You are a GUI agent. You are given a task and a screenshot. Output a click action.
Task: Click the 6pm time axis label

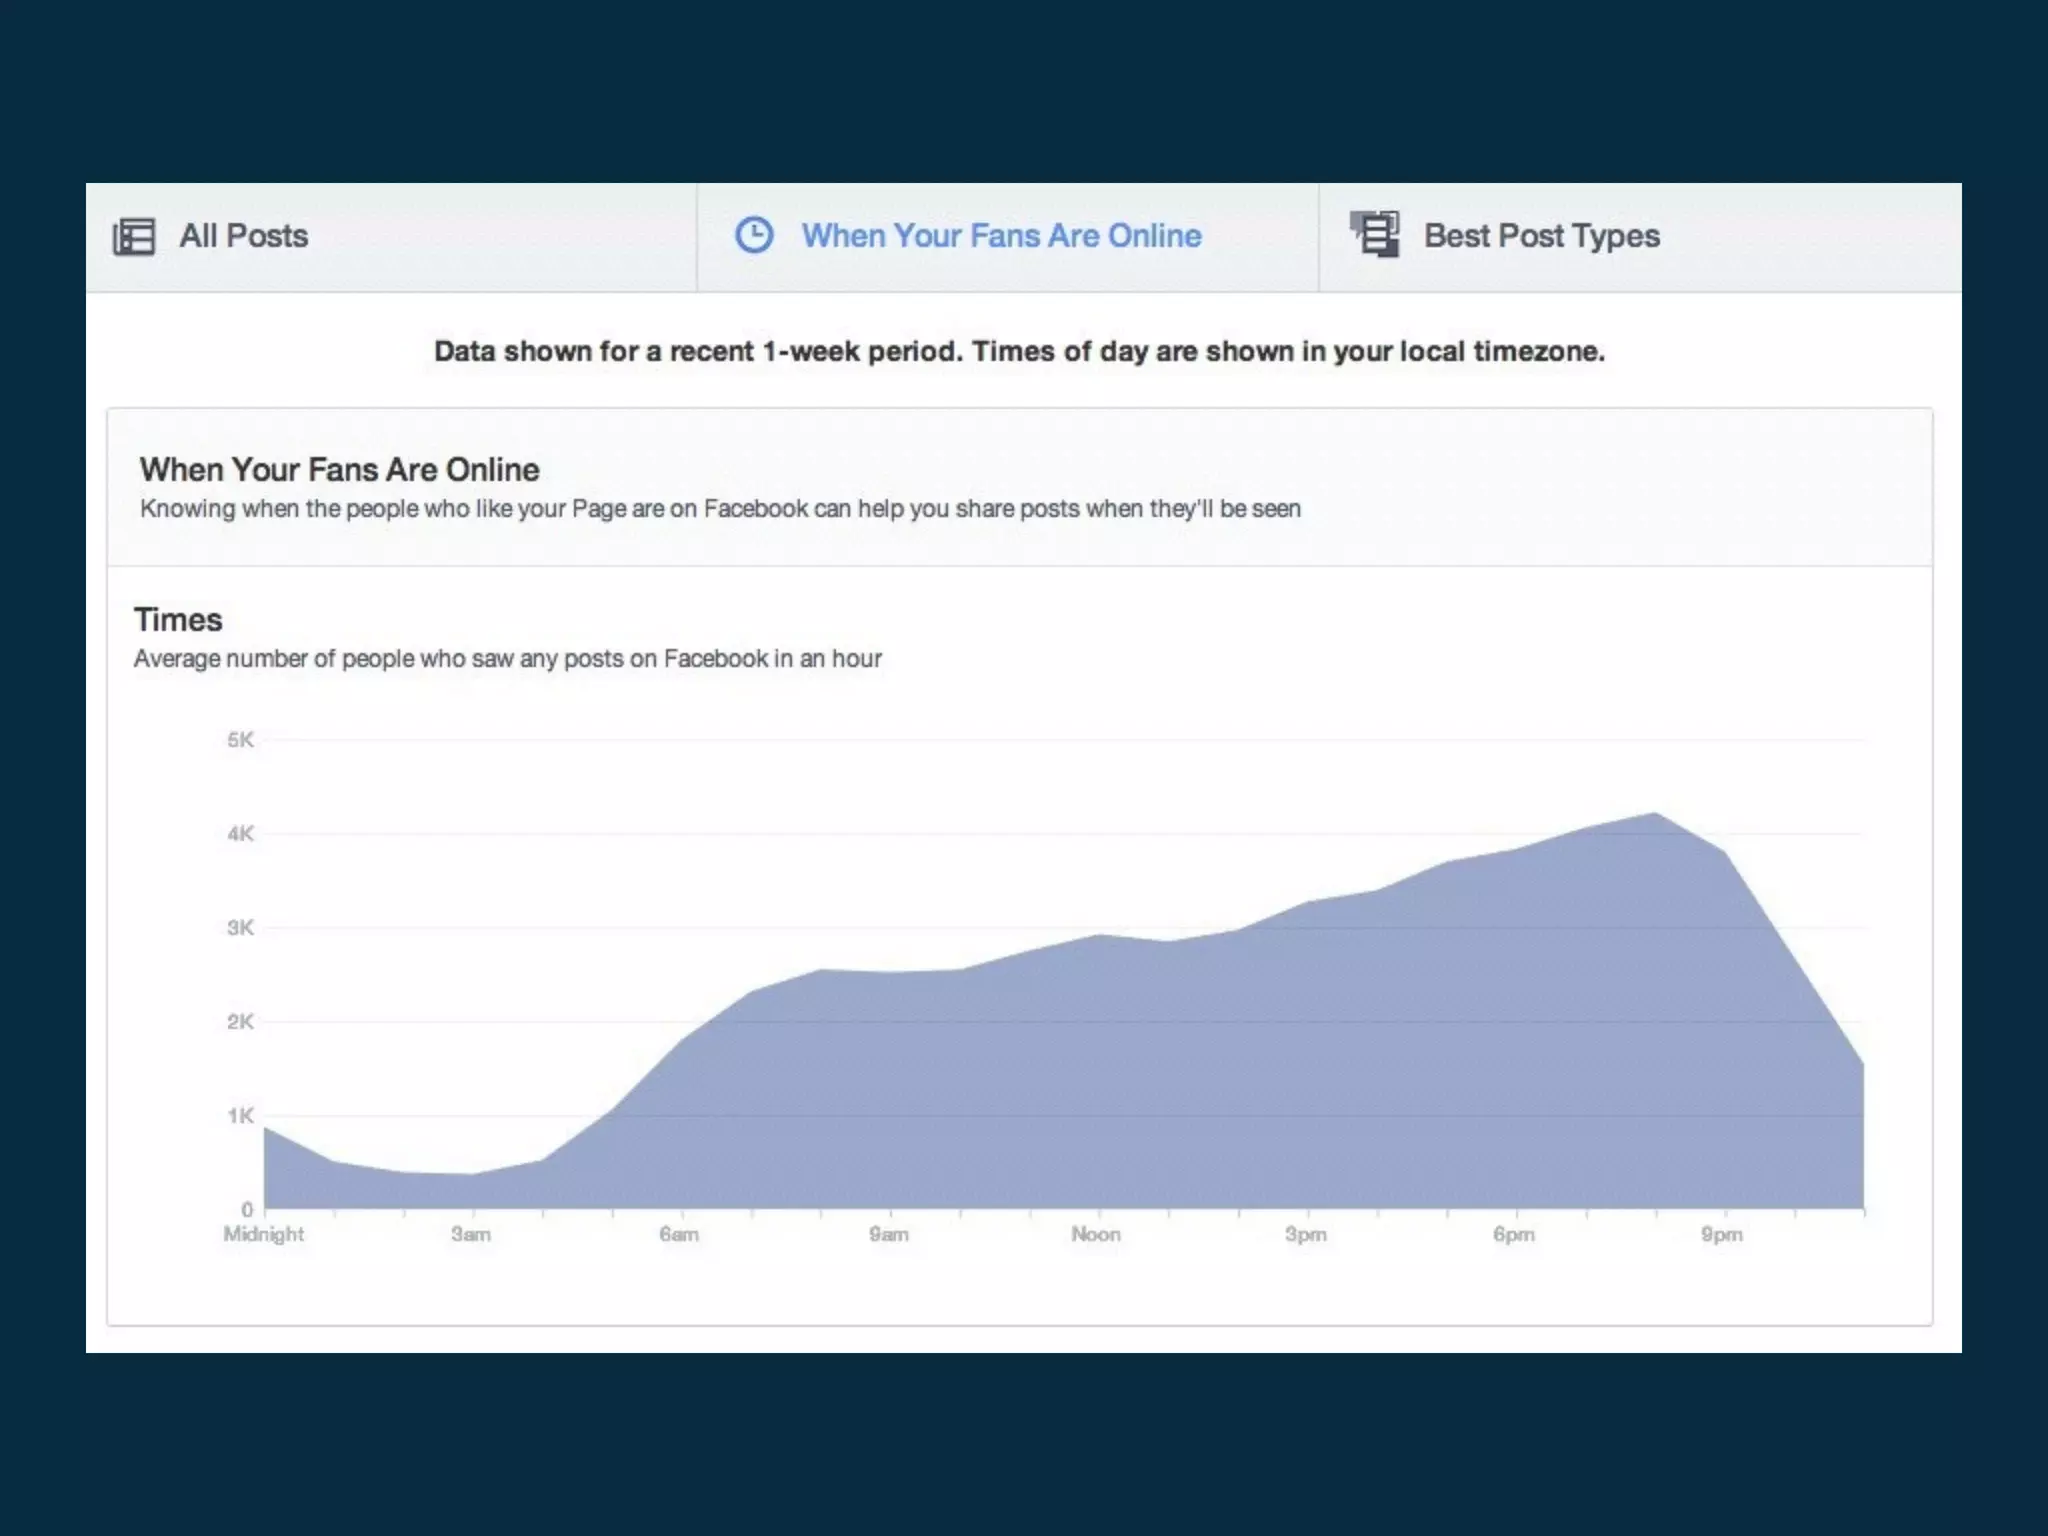click(x=1513, y=1234)
